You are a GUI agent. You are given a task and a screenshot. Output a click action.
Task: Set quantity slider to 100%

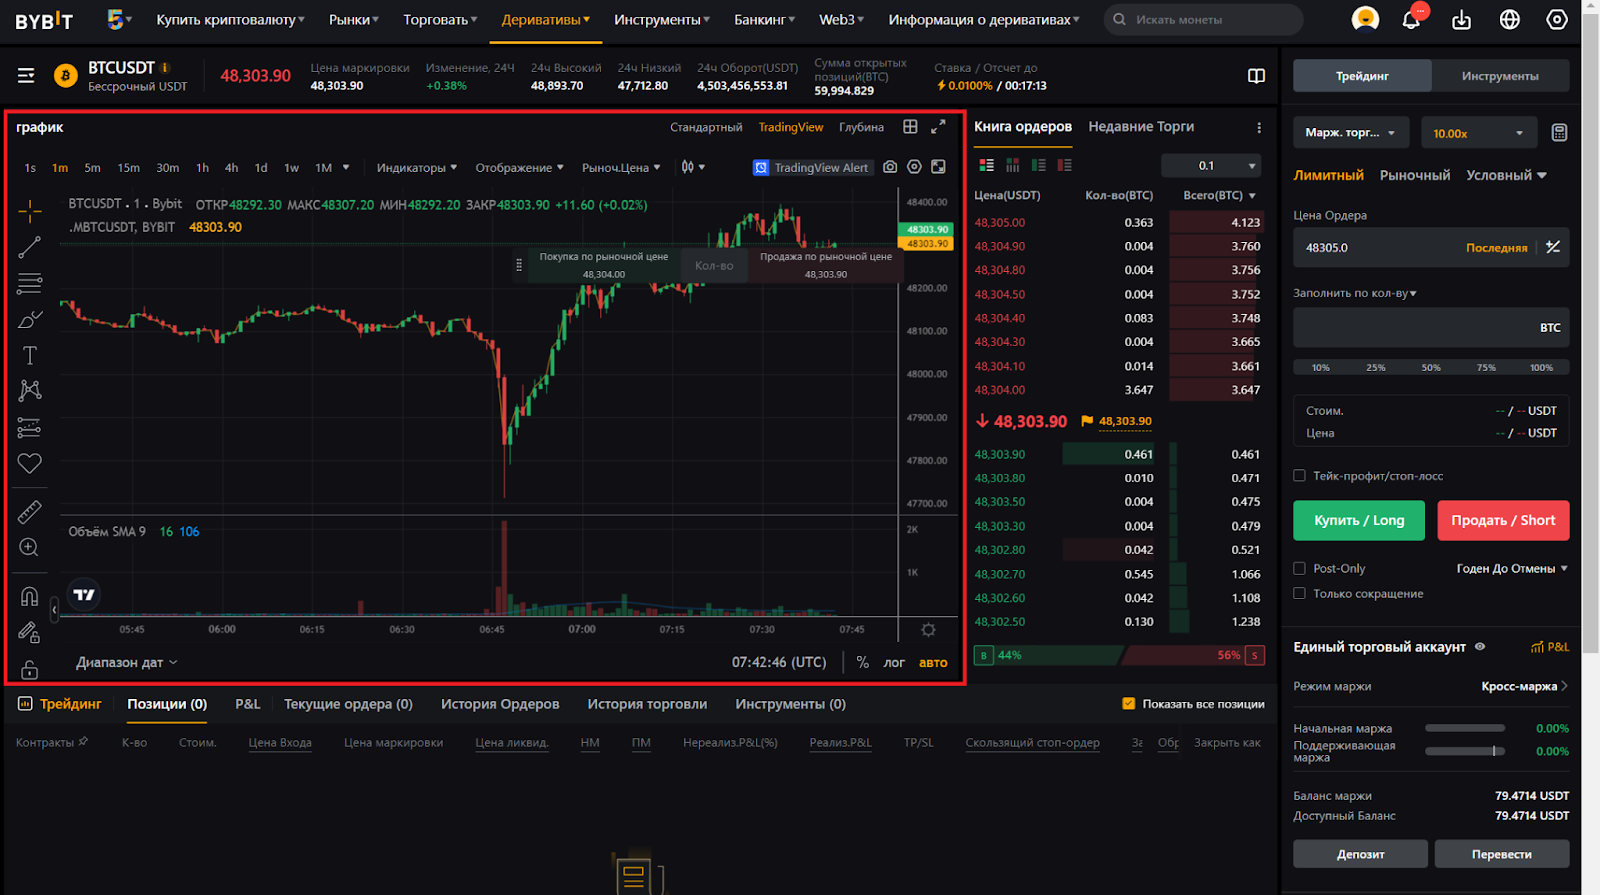tap(1541, 367)
